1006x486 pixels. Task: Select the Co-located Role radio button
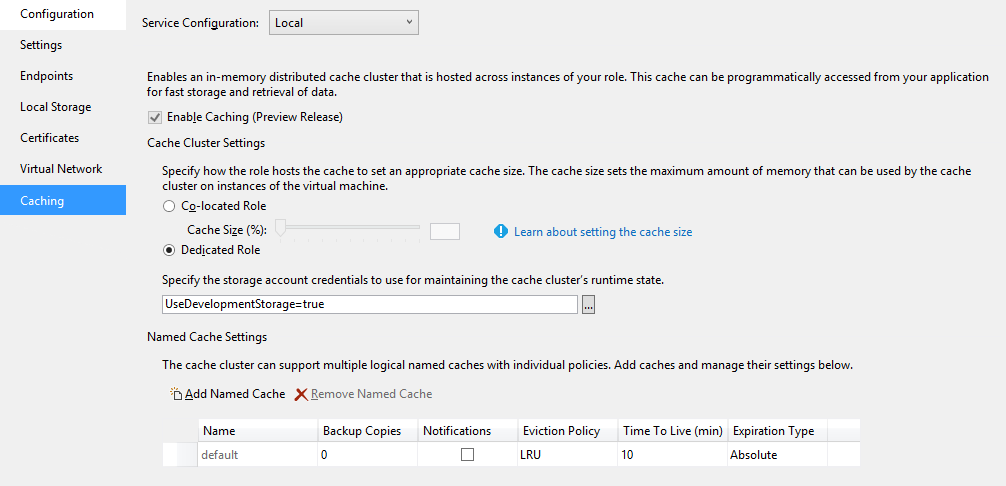tap(169, 206)
